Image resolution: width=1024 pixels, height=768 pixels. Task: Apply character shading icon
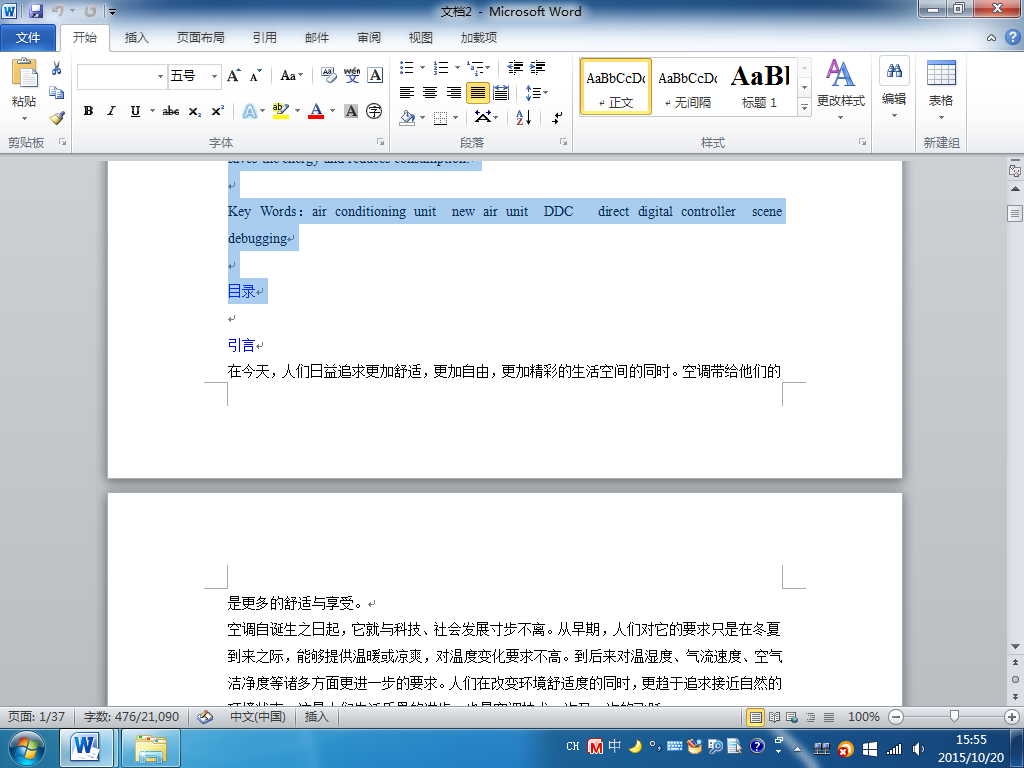(351, 111)
